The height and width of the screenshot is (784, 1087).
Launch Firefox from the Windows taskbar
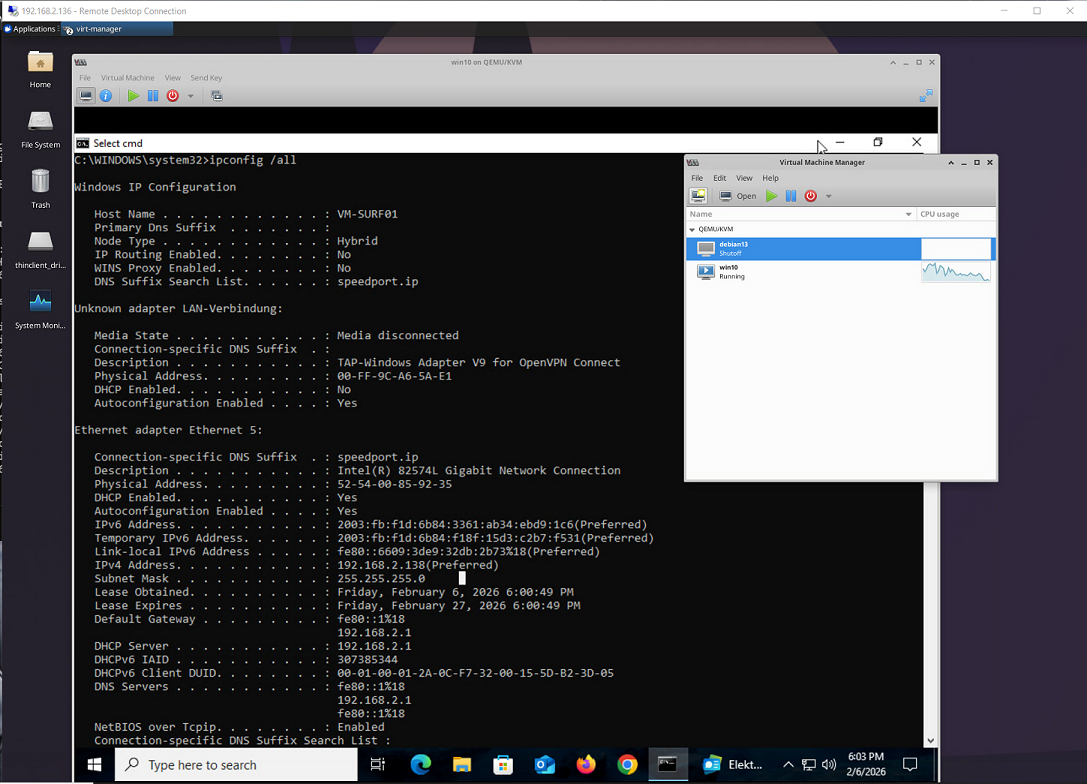click(586, 765)
